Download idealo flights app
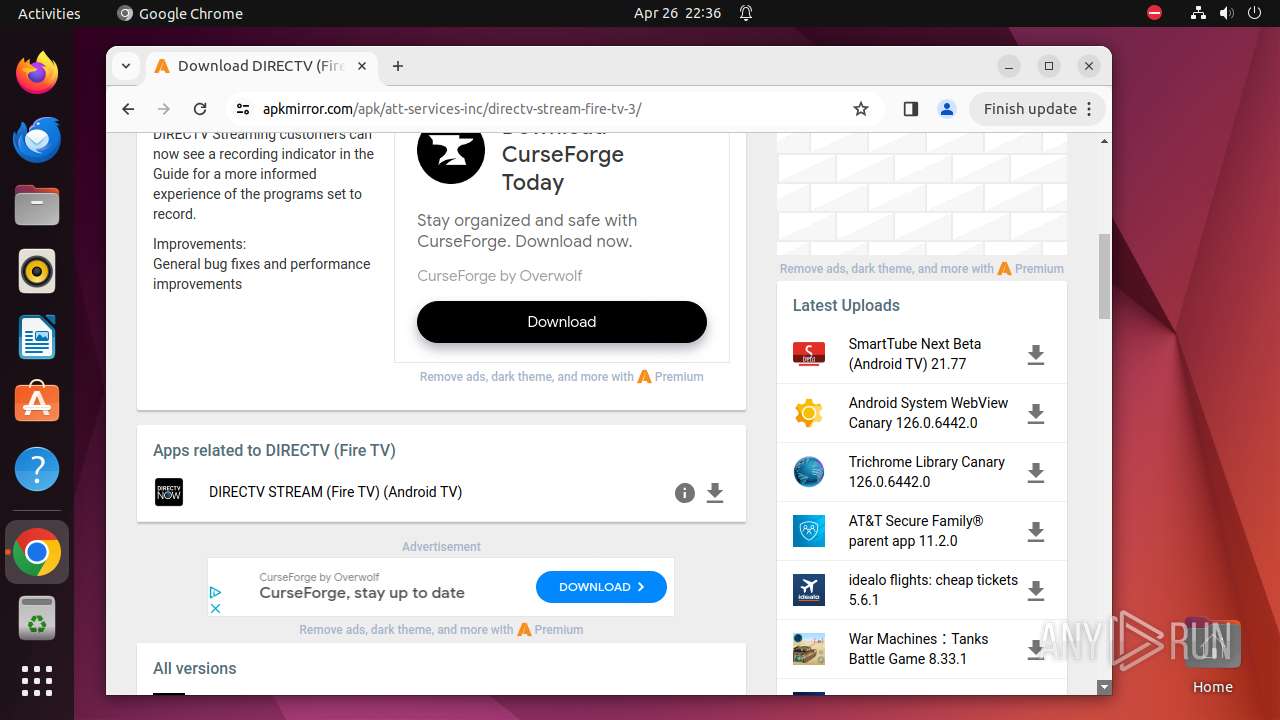The height and width of the screenshot is (720, 1280). coord(1036,590)
